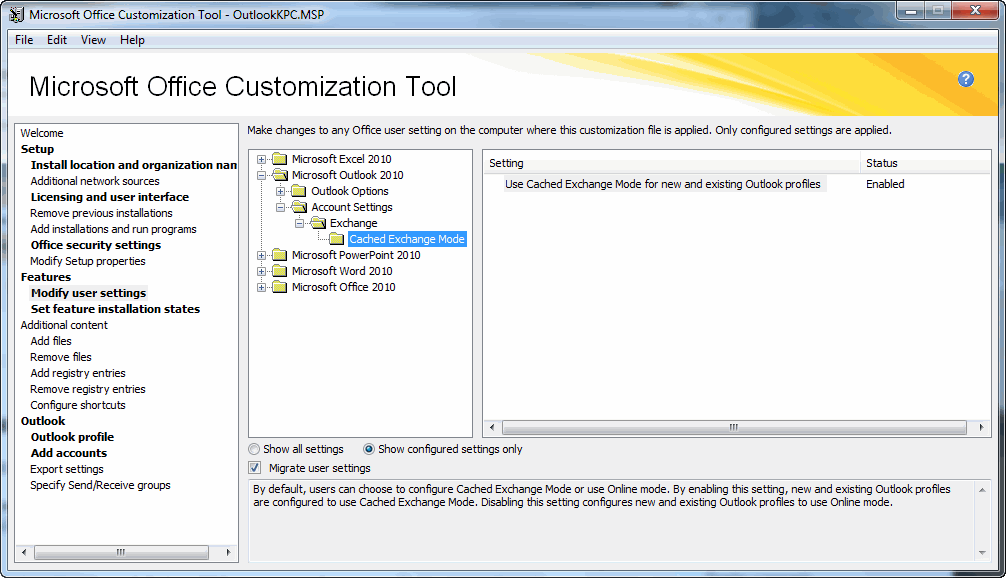The height and width of the screenshot is (578, 1006).
Task: Expand the Microsoft Excel 2010 node
Action: (x=261, y=159)
